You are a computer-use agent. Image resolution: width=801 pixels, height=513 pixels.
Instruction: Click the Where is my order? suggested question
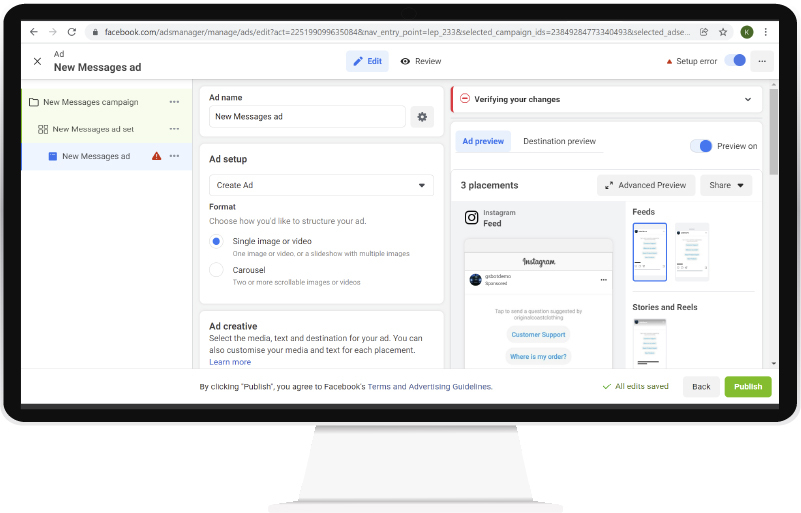click(x=538, y=357)
